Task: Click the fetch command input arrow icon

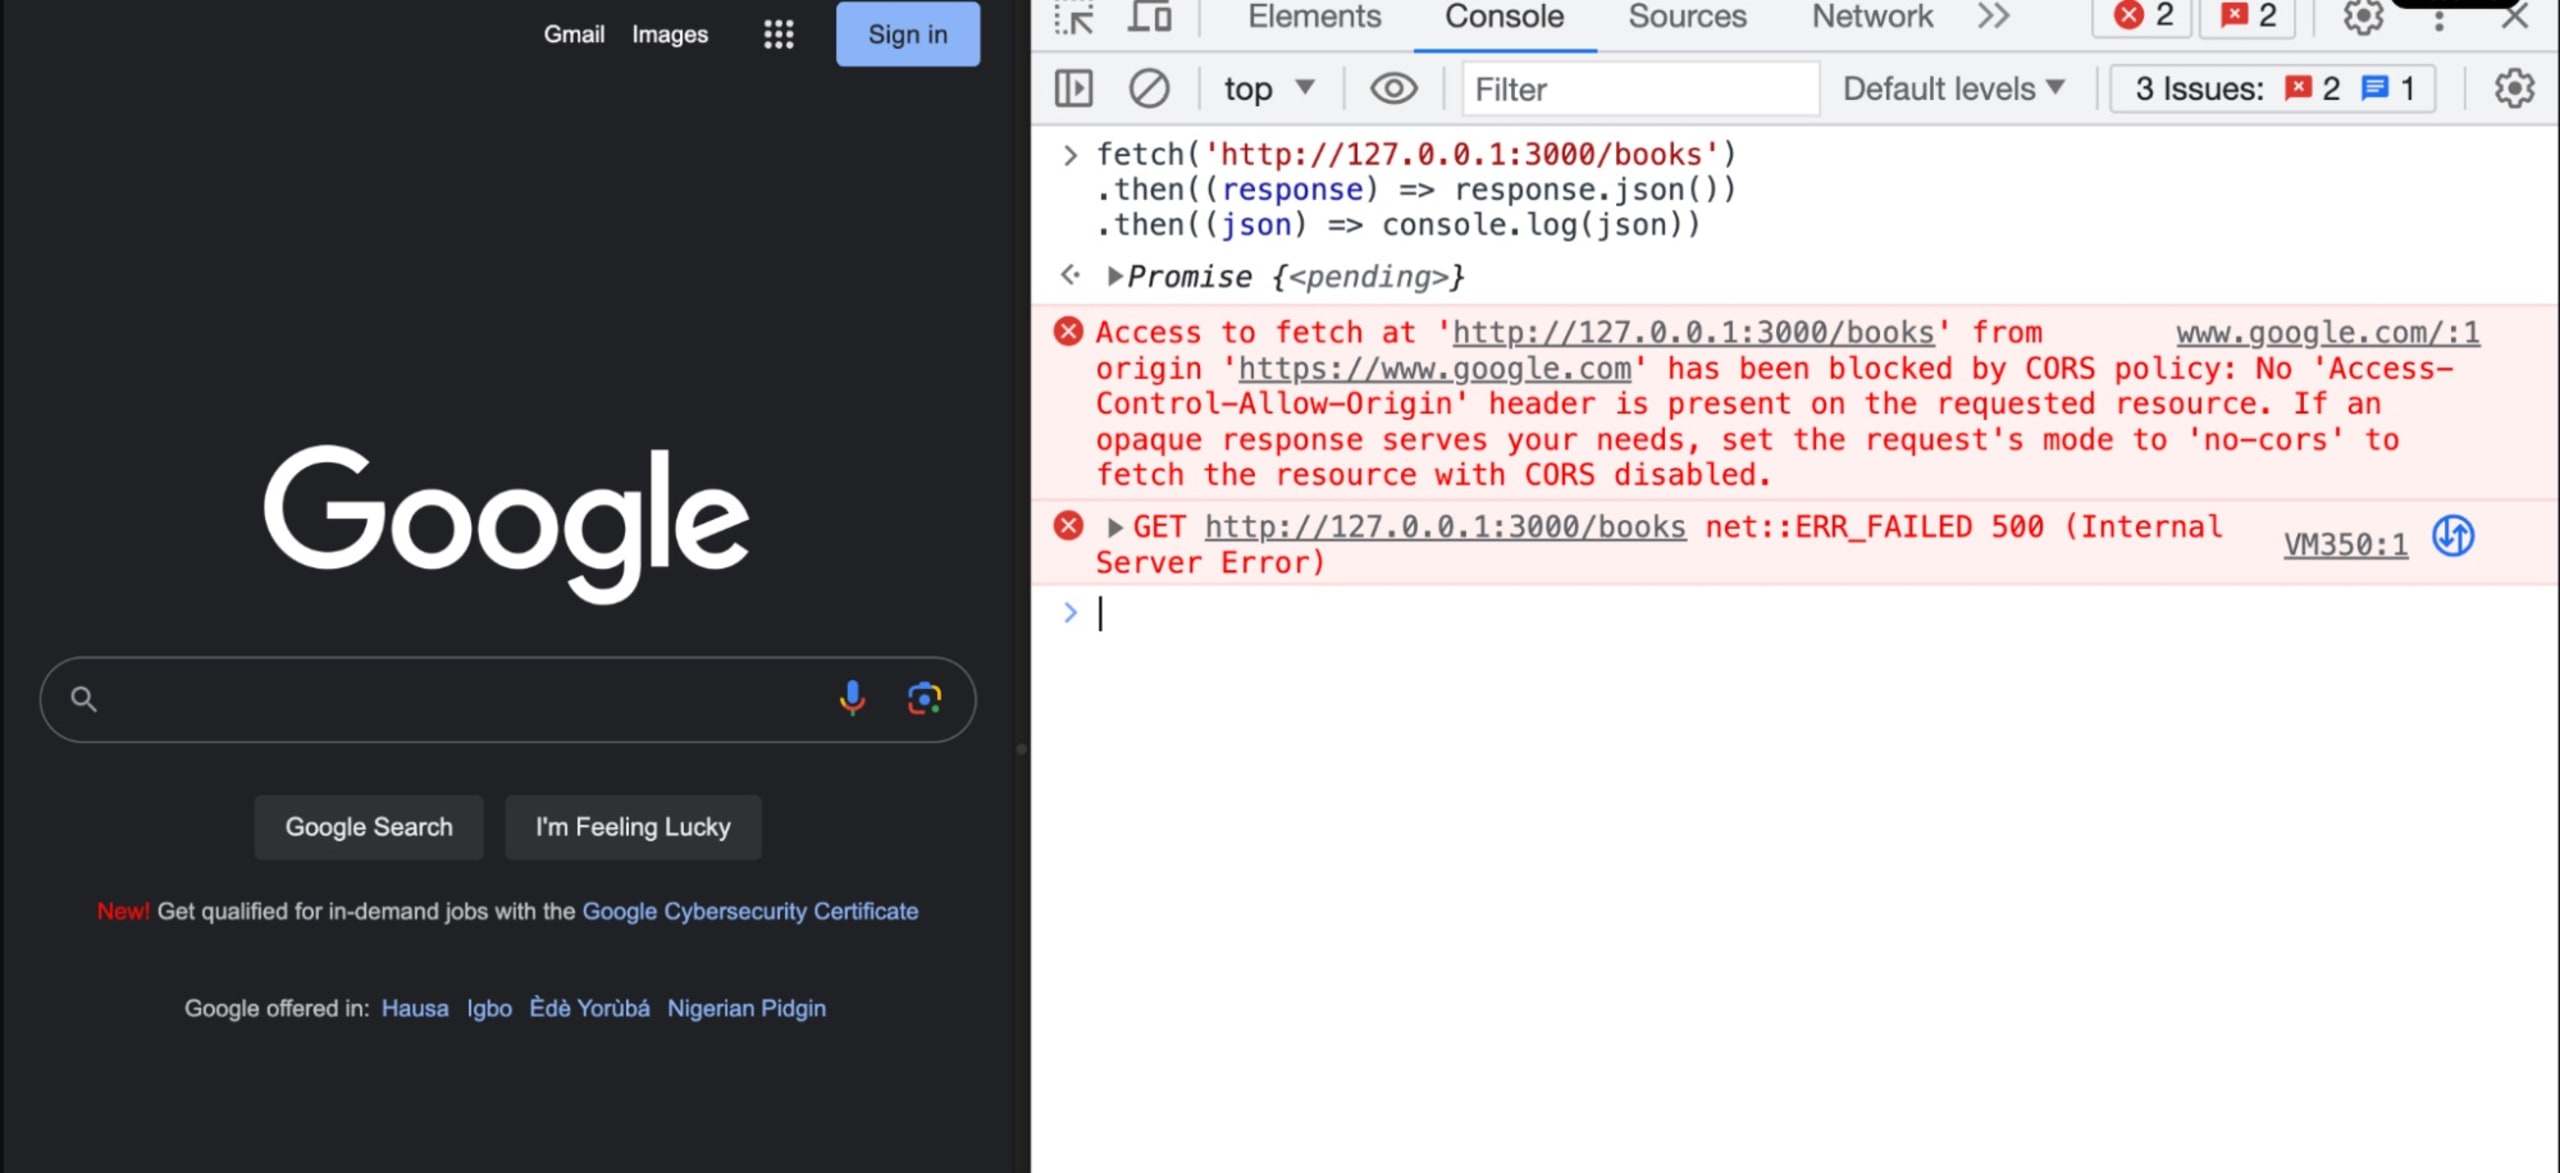Action: point(1069,155)
